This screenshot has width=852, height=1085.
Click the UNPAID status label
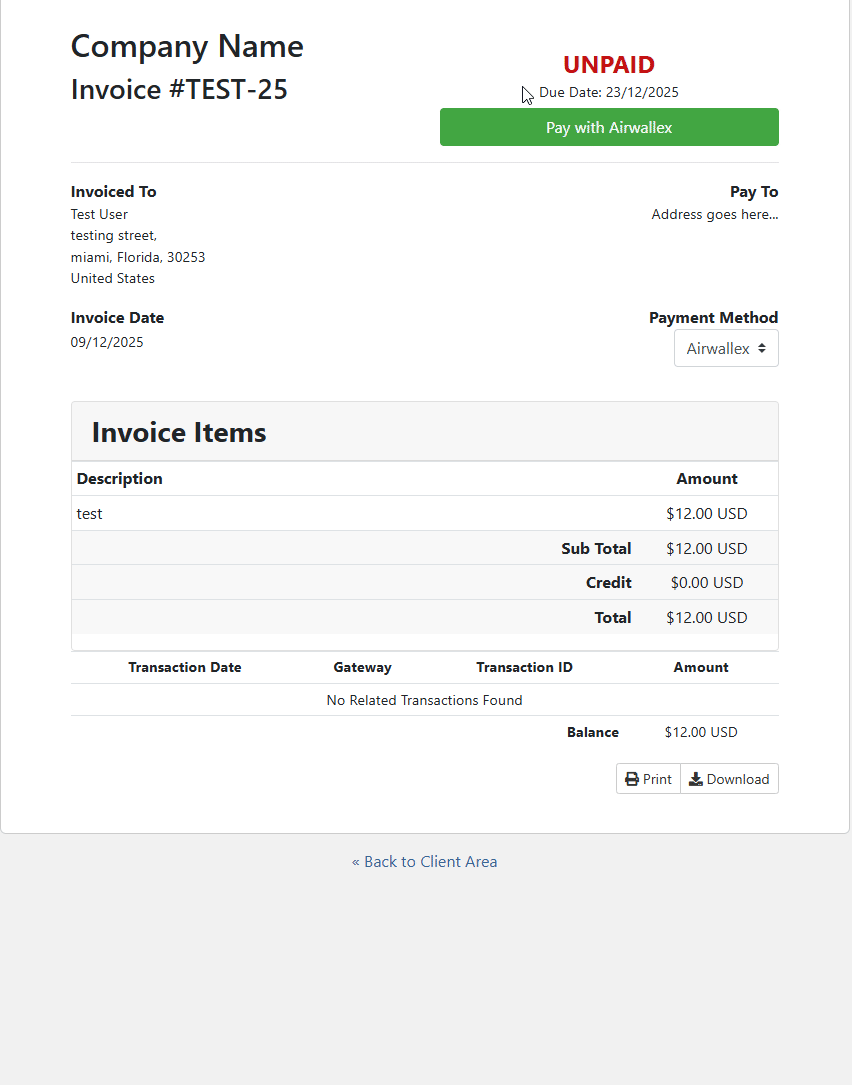click(609, 64)
